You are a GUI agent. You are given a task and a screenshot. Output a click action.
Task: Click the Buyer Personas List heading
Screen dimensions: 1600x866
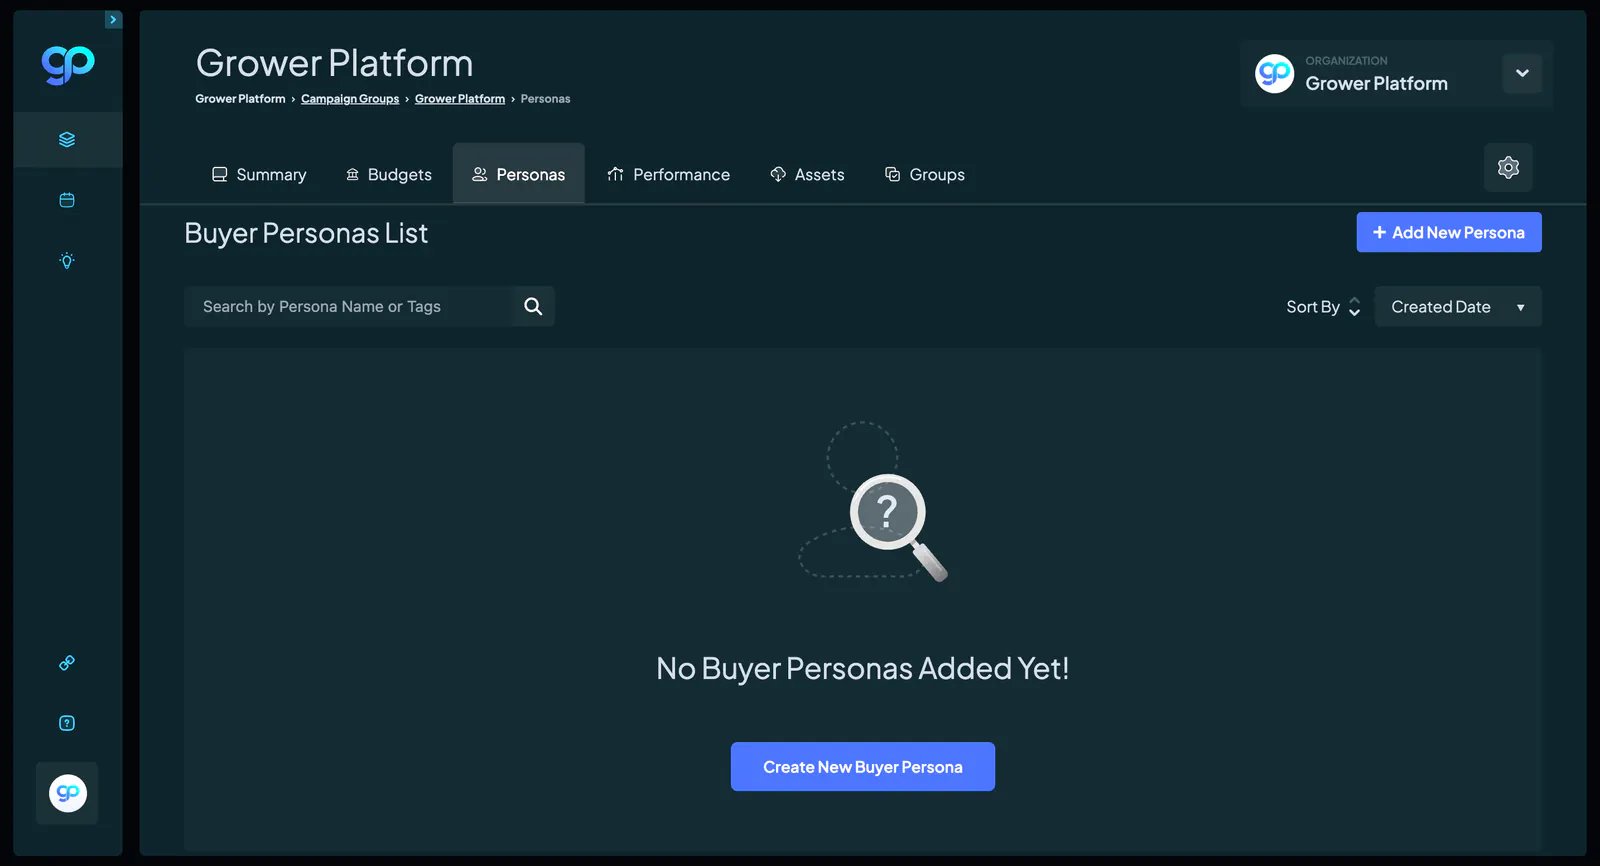(x=306, y=233)
